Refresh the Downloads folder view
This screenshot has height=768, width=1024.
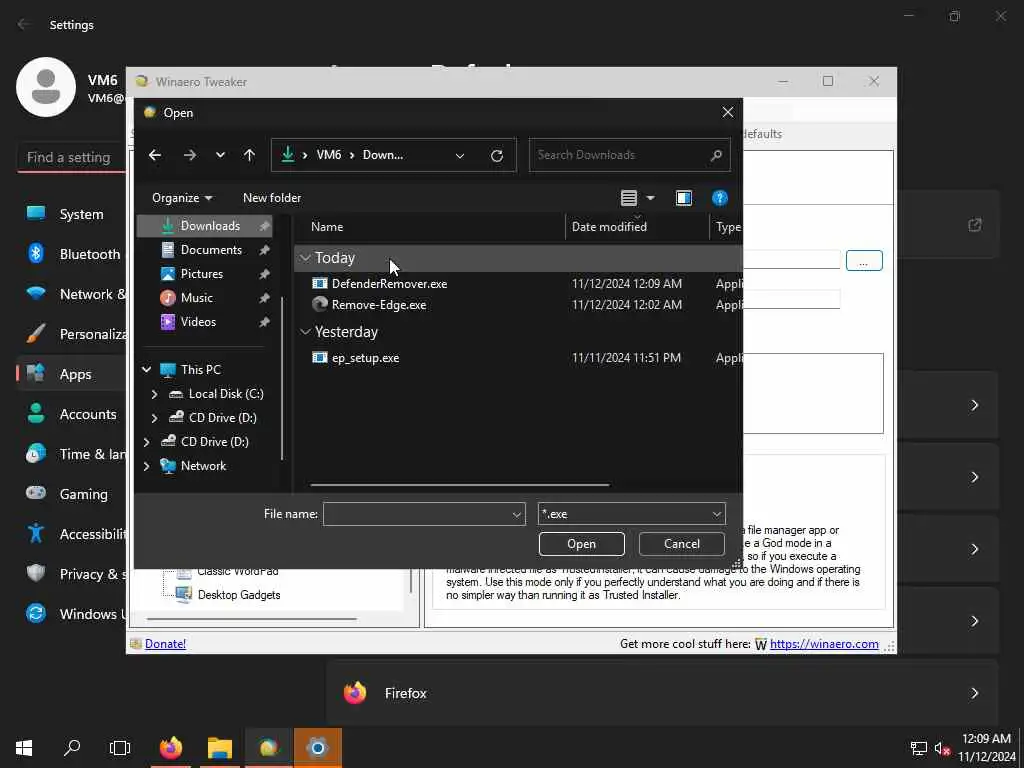point(497,155)
